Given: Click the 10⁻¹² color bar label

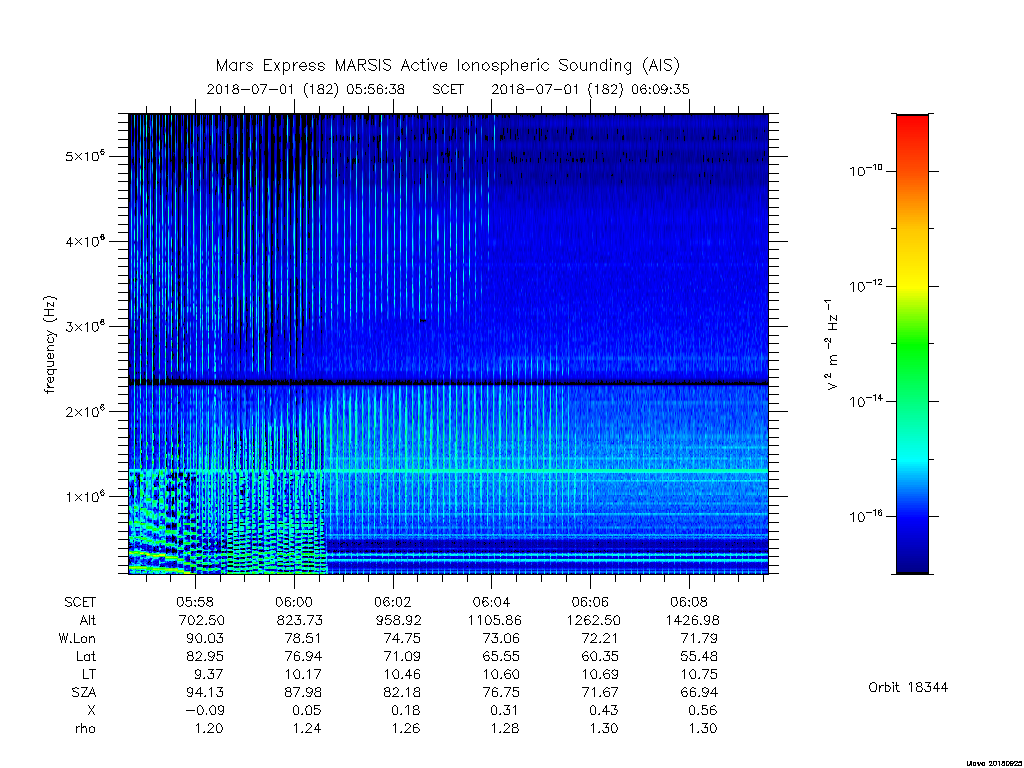Looking at the screenshot, I should pos(865,285).
